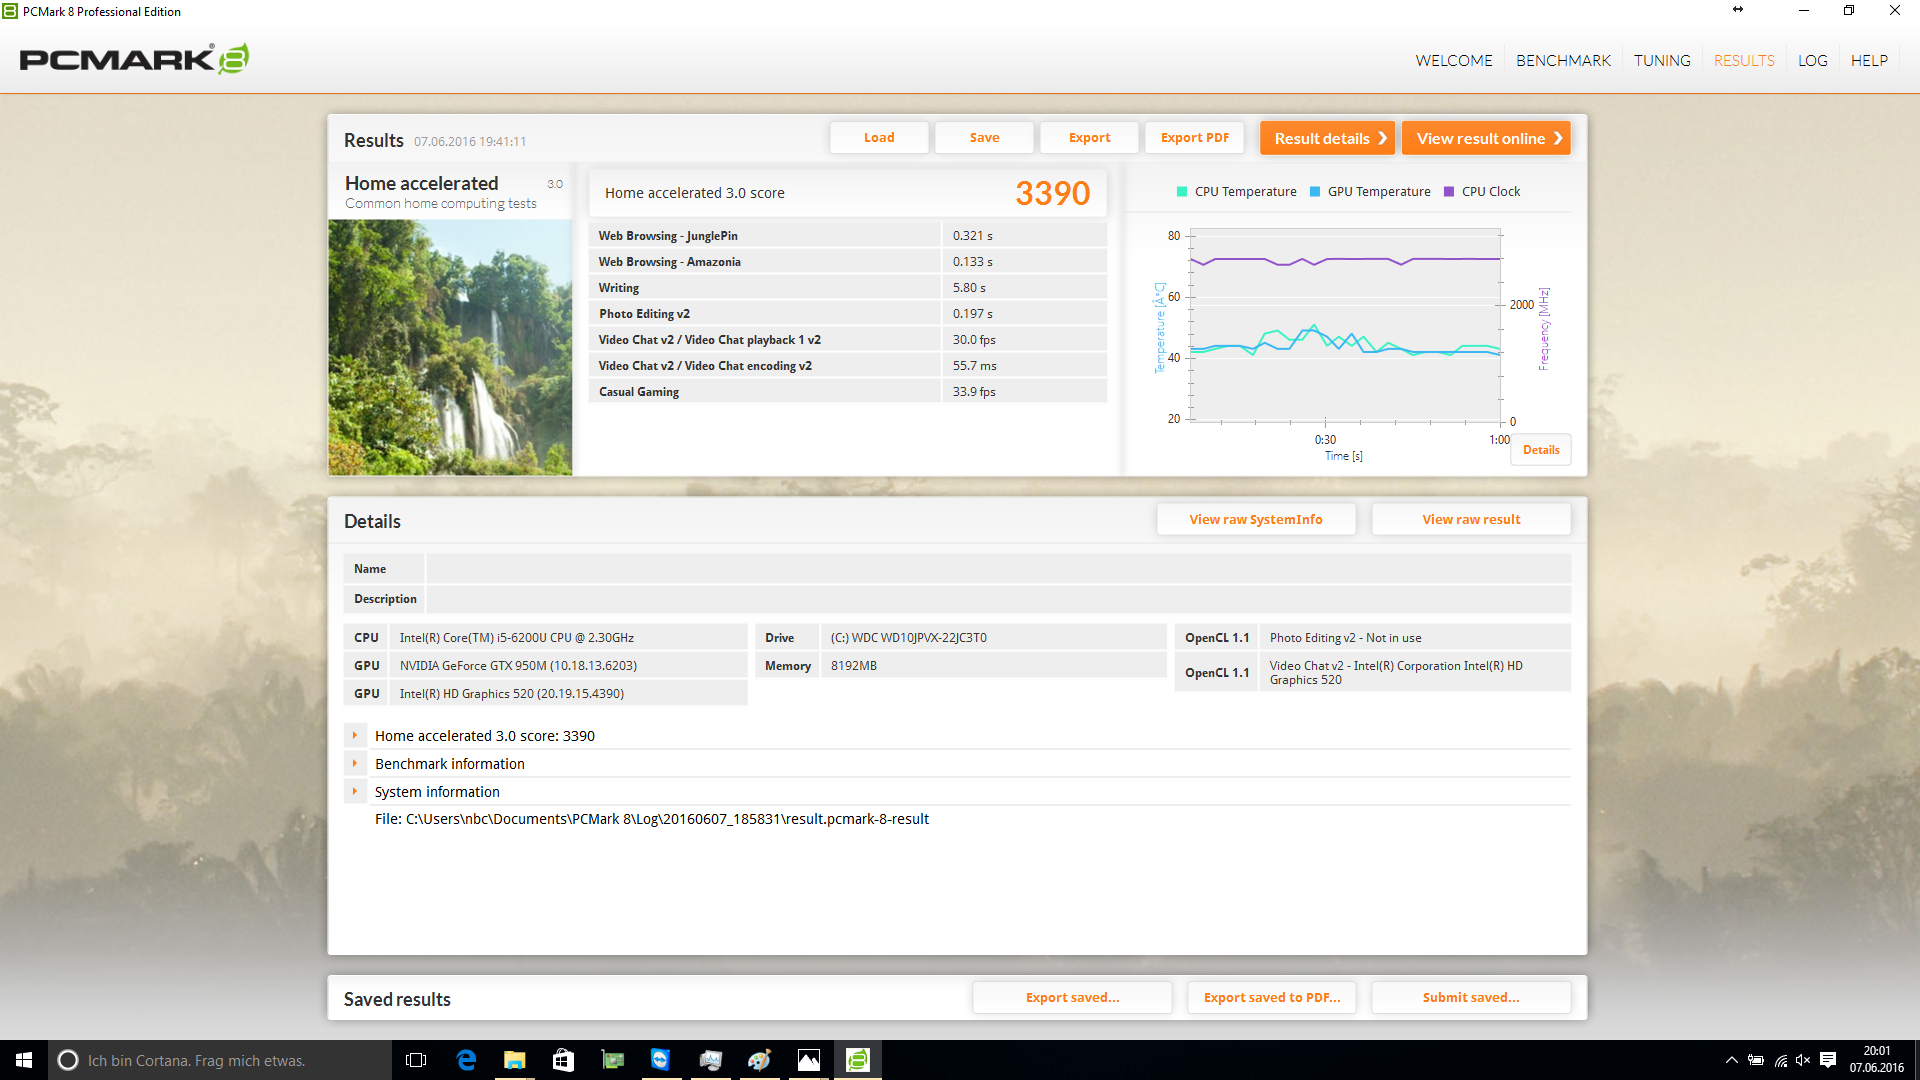Open Paint from the taskbar
Image resolution: width=1920 pixels, height=1080 pixels.
[759, 1060]
